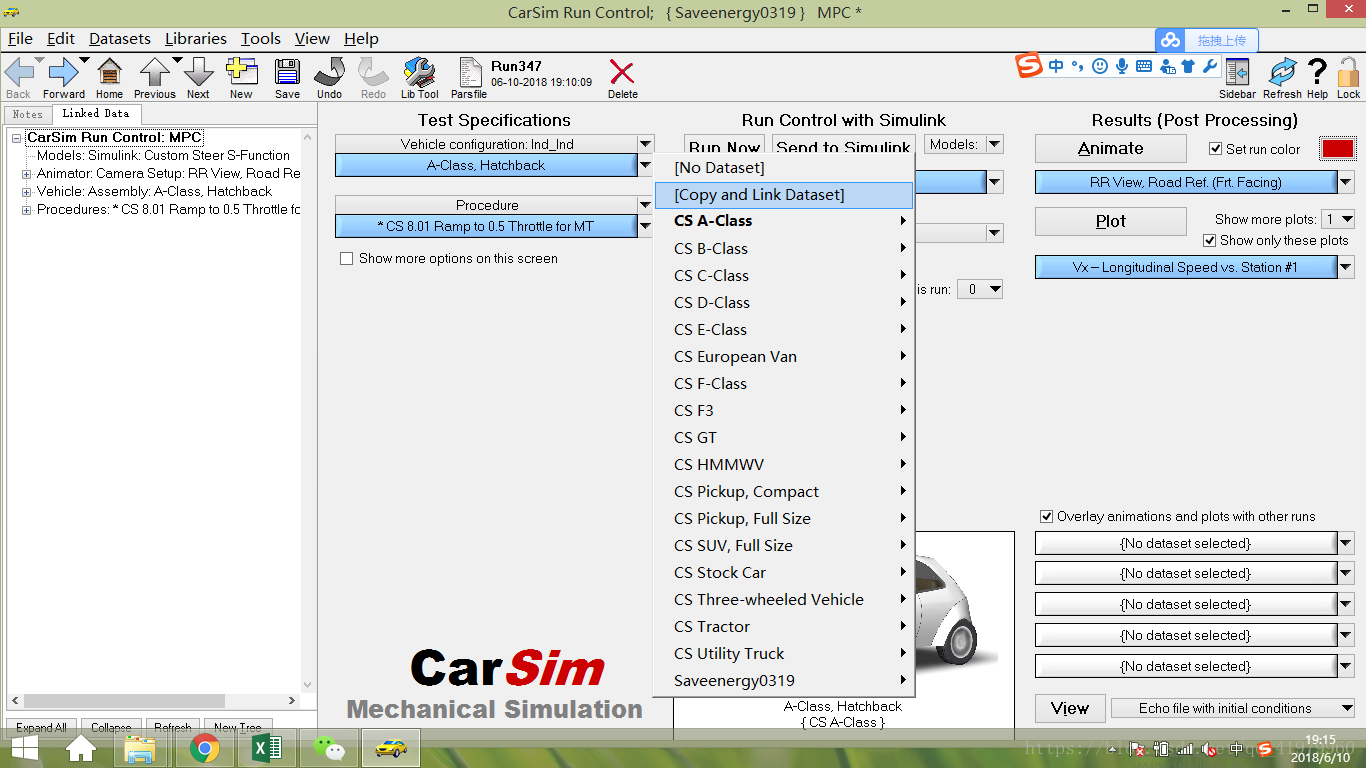
Task: Click the Send to Simulink button
Action: [843, 147]
